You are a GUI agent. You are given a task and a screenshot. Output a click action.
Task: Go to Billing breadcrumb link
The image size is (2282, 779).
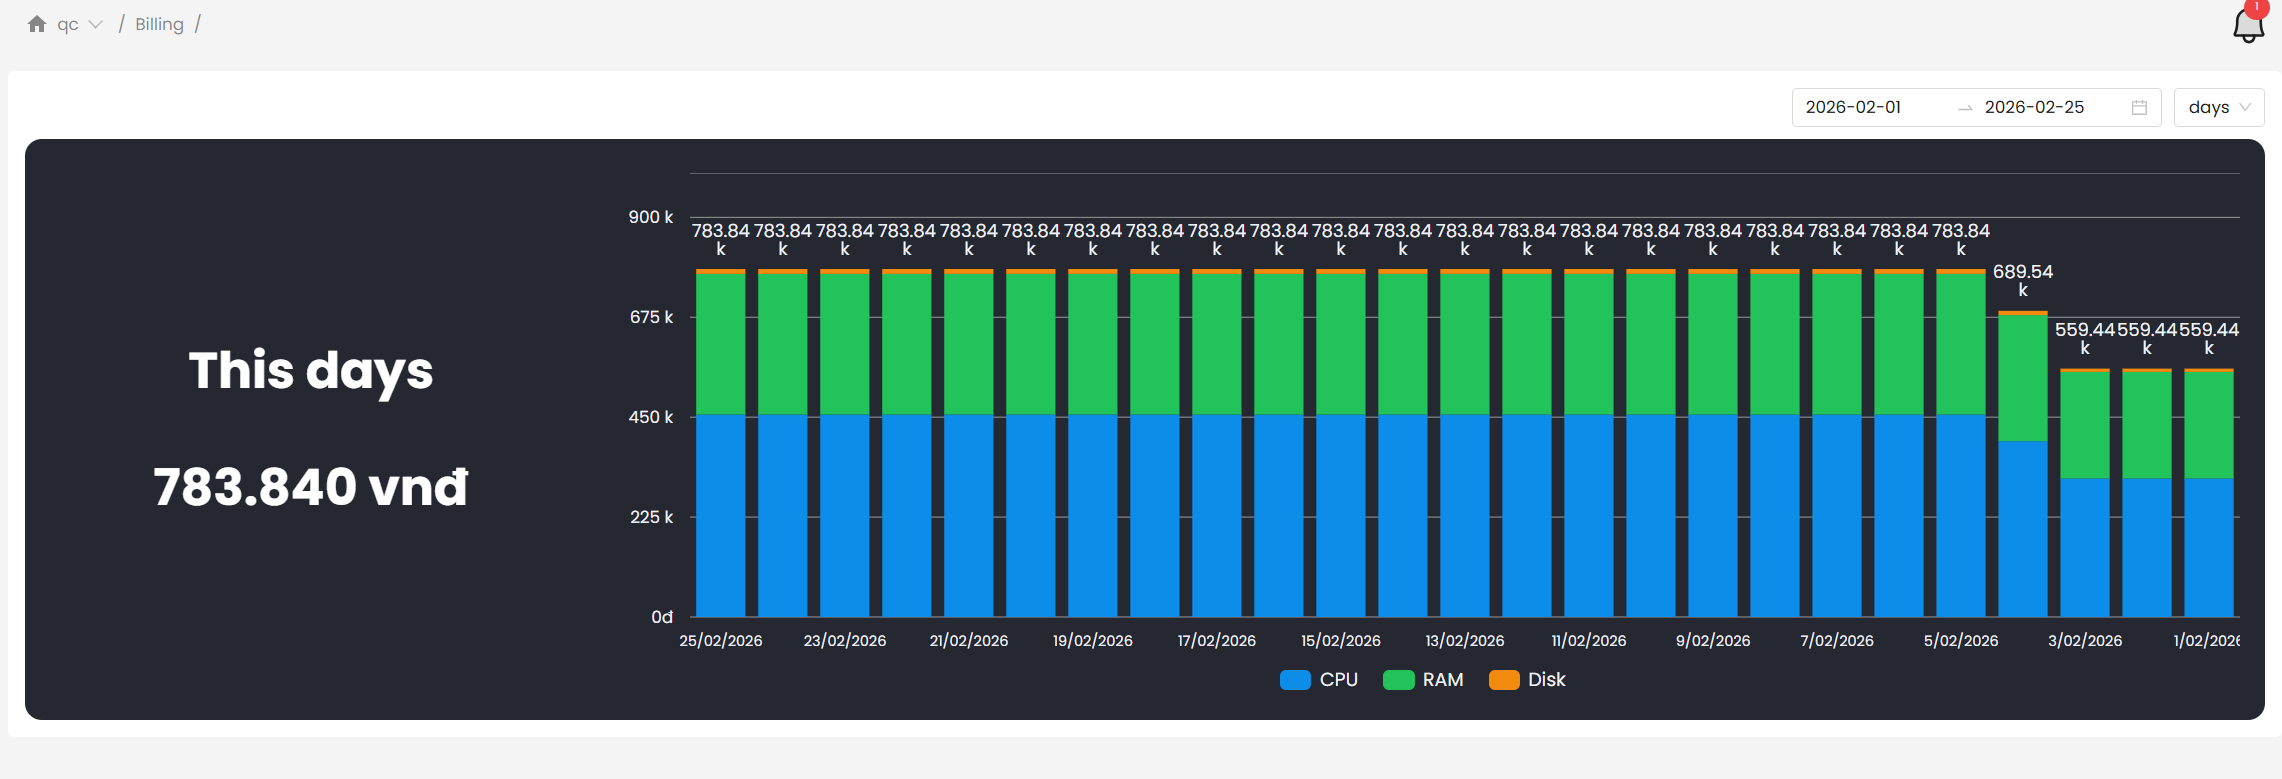[159, 24]
